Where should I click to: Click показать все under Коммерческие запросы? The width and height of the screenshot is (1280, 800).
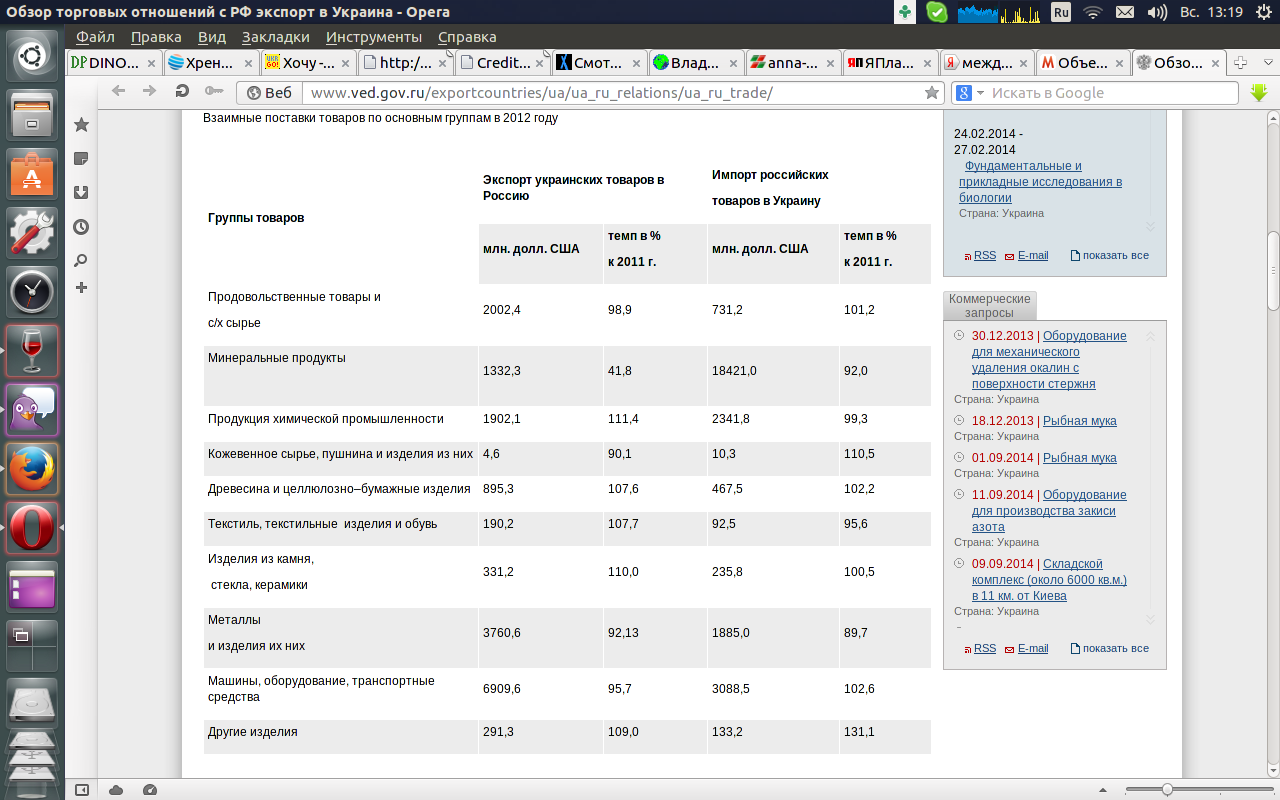tap(1115, 648)
